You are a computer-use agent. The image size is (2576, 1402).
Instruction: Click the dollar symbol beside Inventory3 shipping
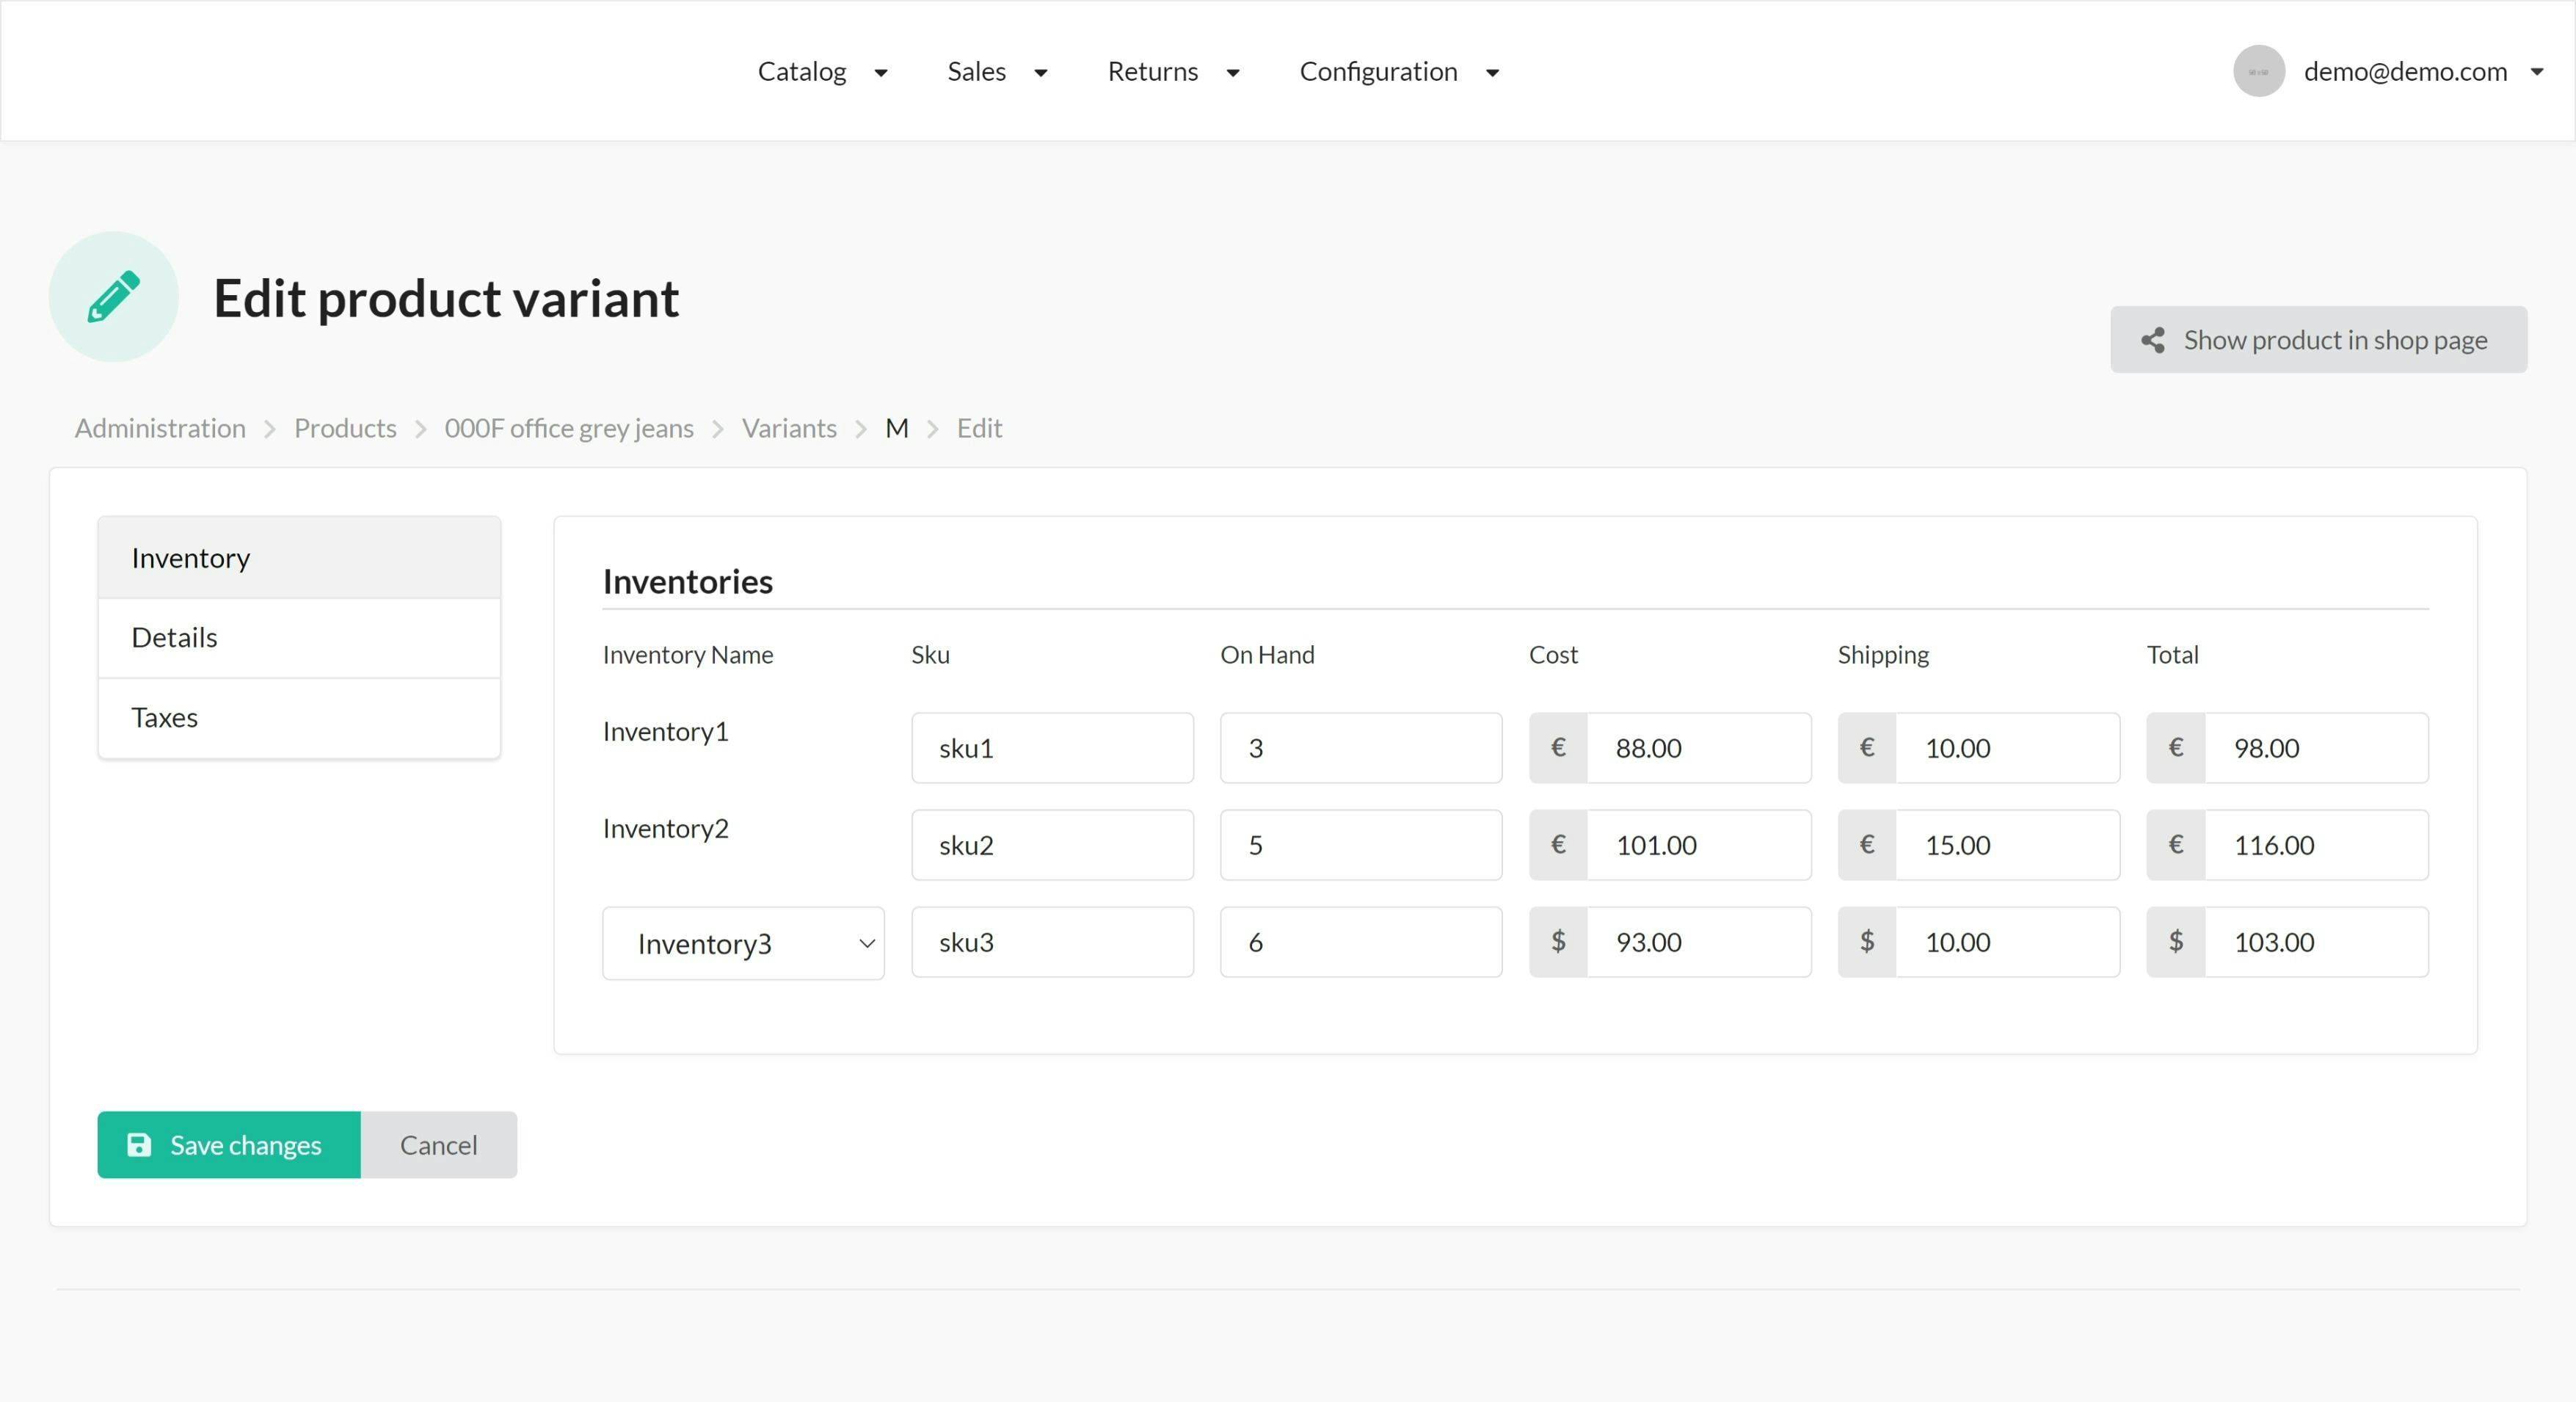click(x=1867, y=941)
